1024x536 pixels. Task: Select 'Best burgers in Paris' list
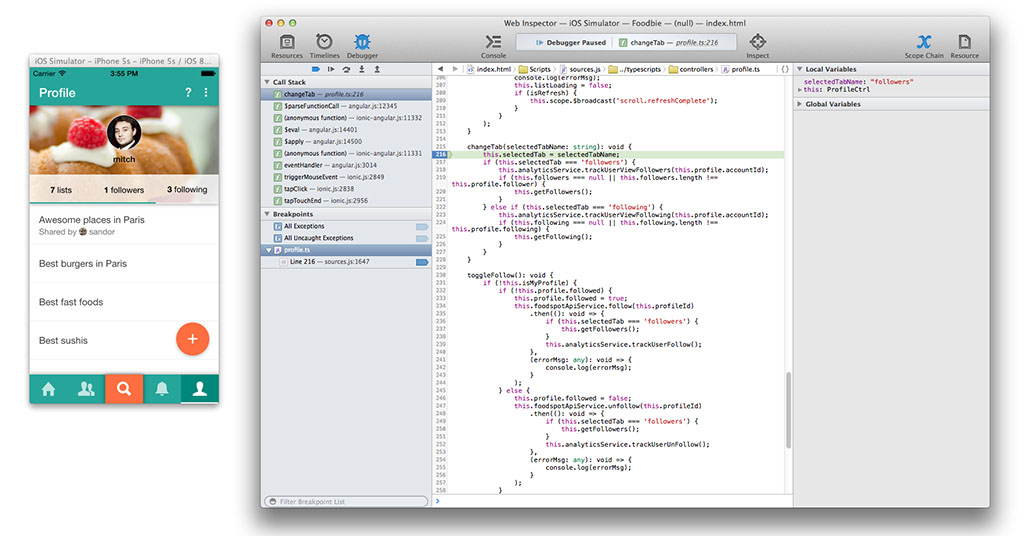(83, 264)
